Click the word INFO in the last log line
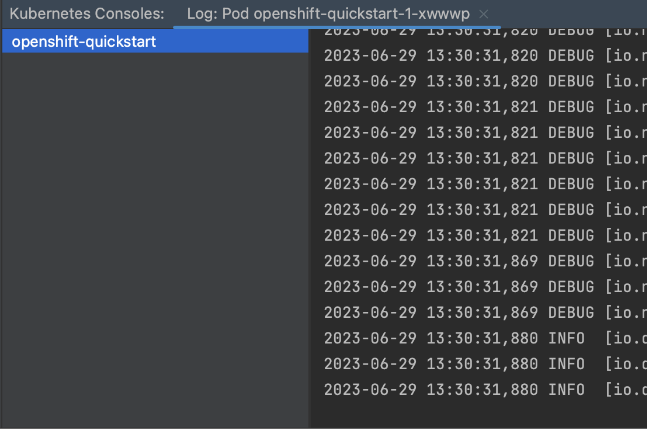This screenshot has height=429, width=647. 566,390
